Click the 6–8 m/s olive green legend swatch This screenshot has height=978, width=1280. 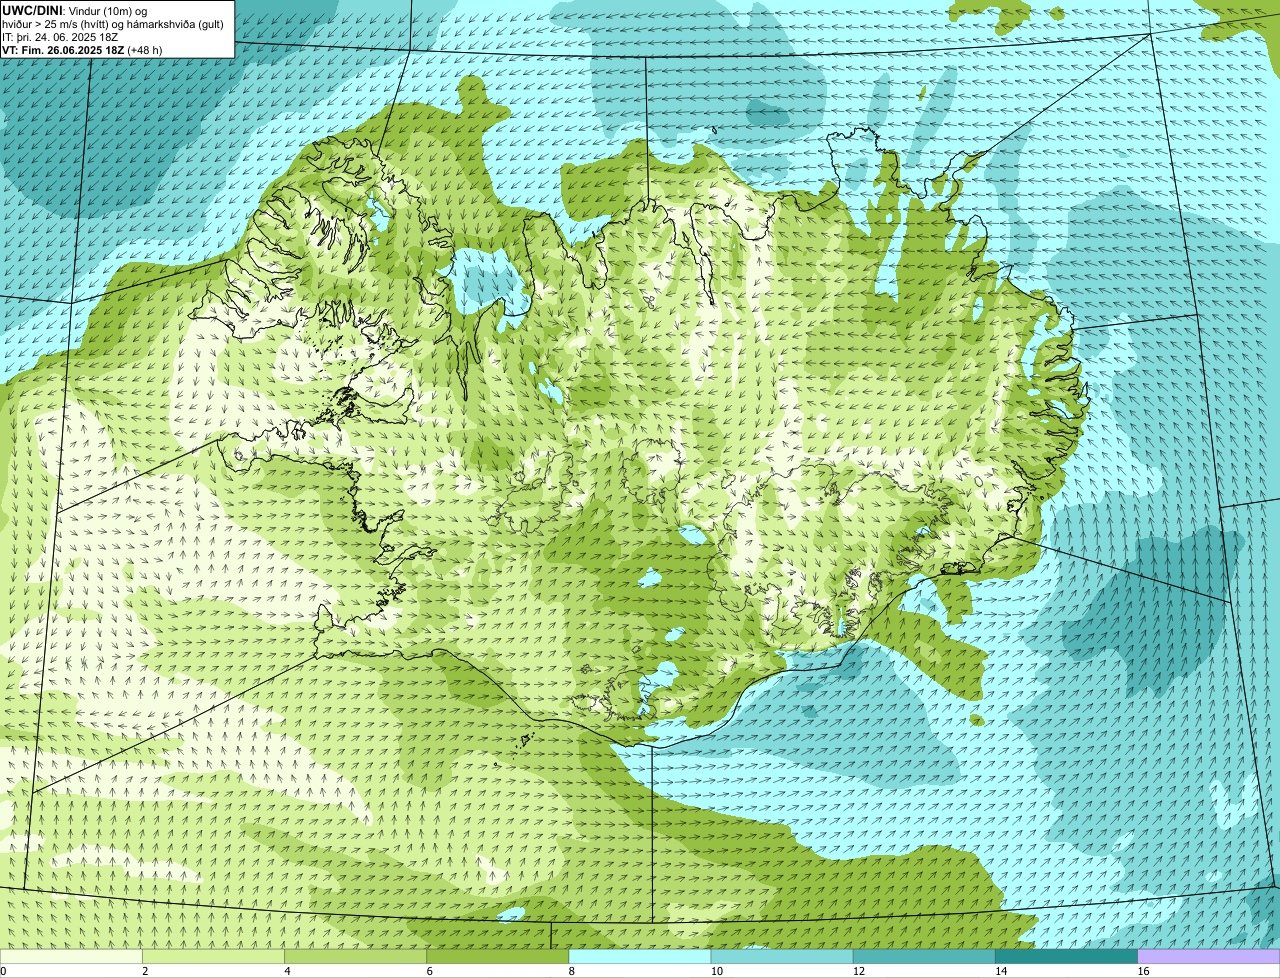(498, 956)
